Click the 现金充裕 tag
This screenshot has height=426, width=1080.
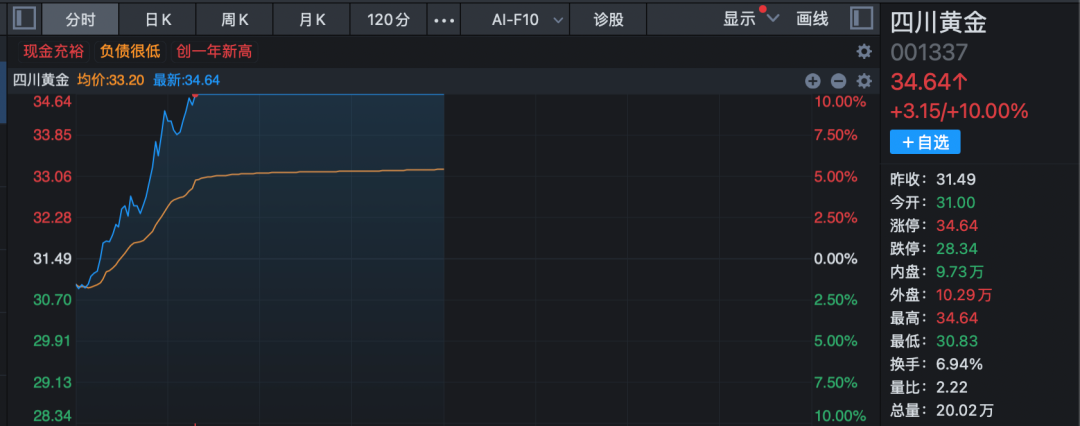point(50,51)
